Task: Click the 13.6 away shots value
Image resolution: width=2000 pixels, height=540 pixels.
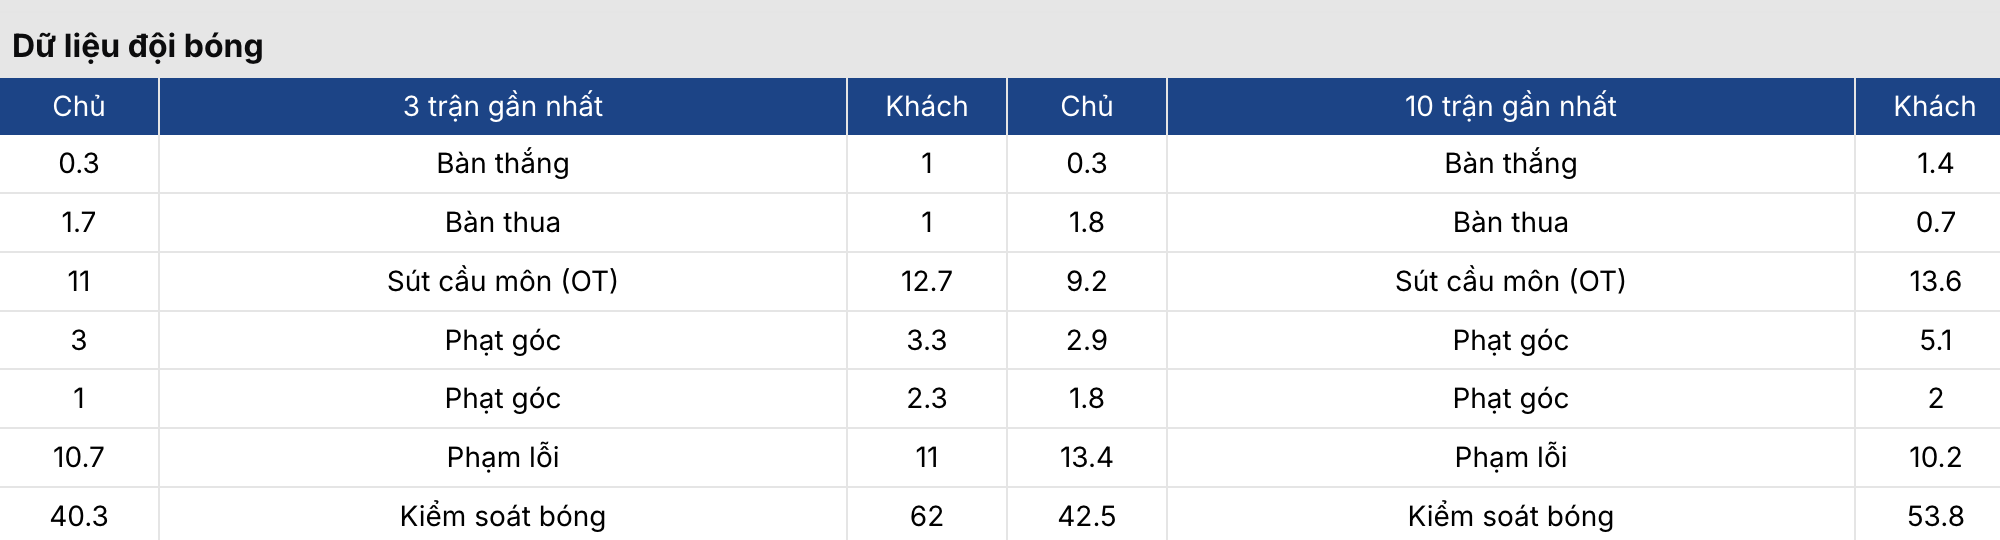Action: click(x=1935, y=281)
